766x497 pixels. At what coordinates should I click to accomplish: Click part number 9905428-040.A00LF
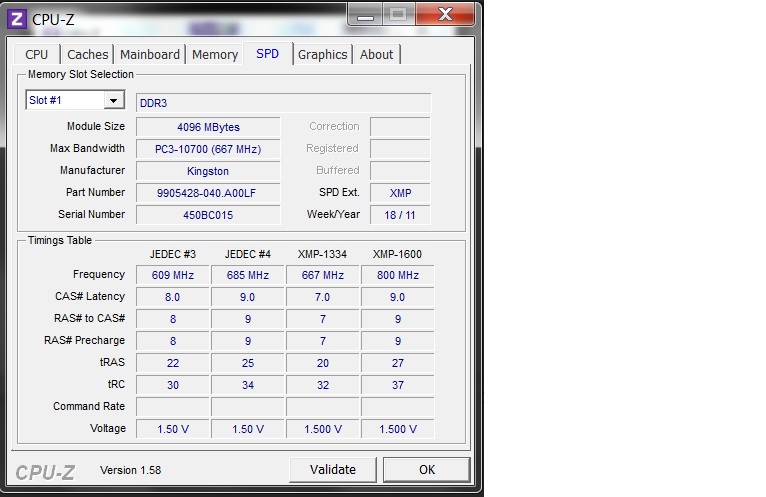[x=208, y=193]
